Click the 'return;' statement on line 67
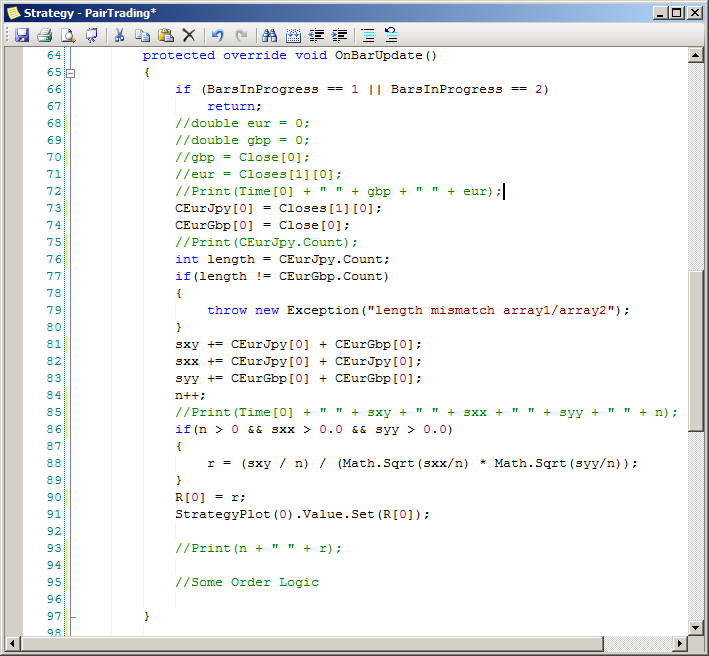This screenshot has width=709, height=656. click(234, 107)
